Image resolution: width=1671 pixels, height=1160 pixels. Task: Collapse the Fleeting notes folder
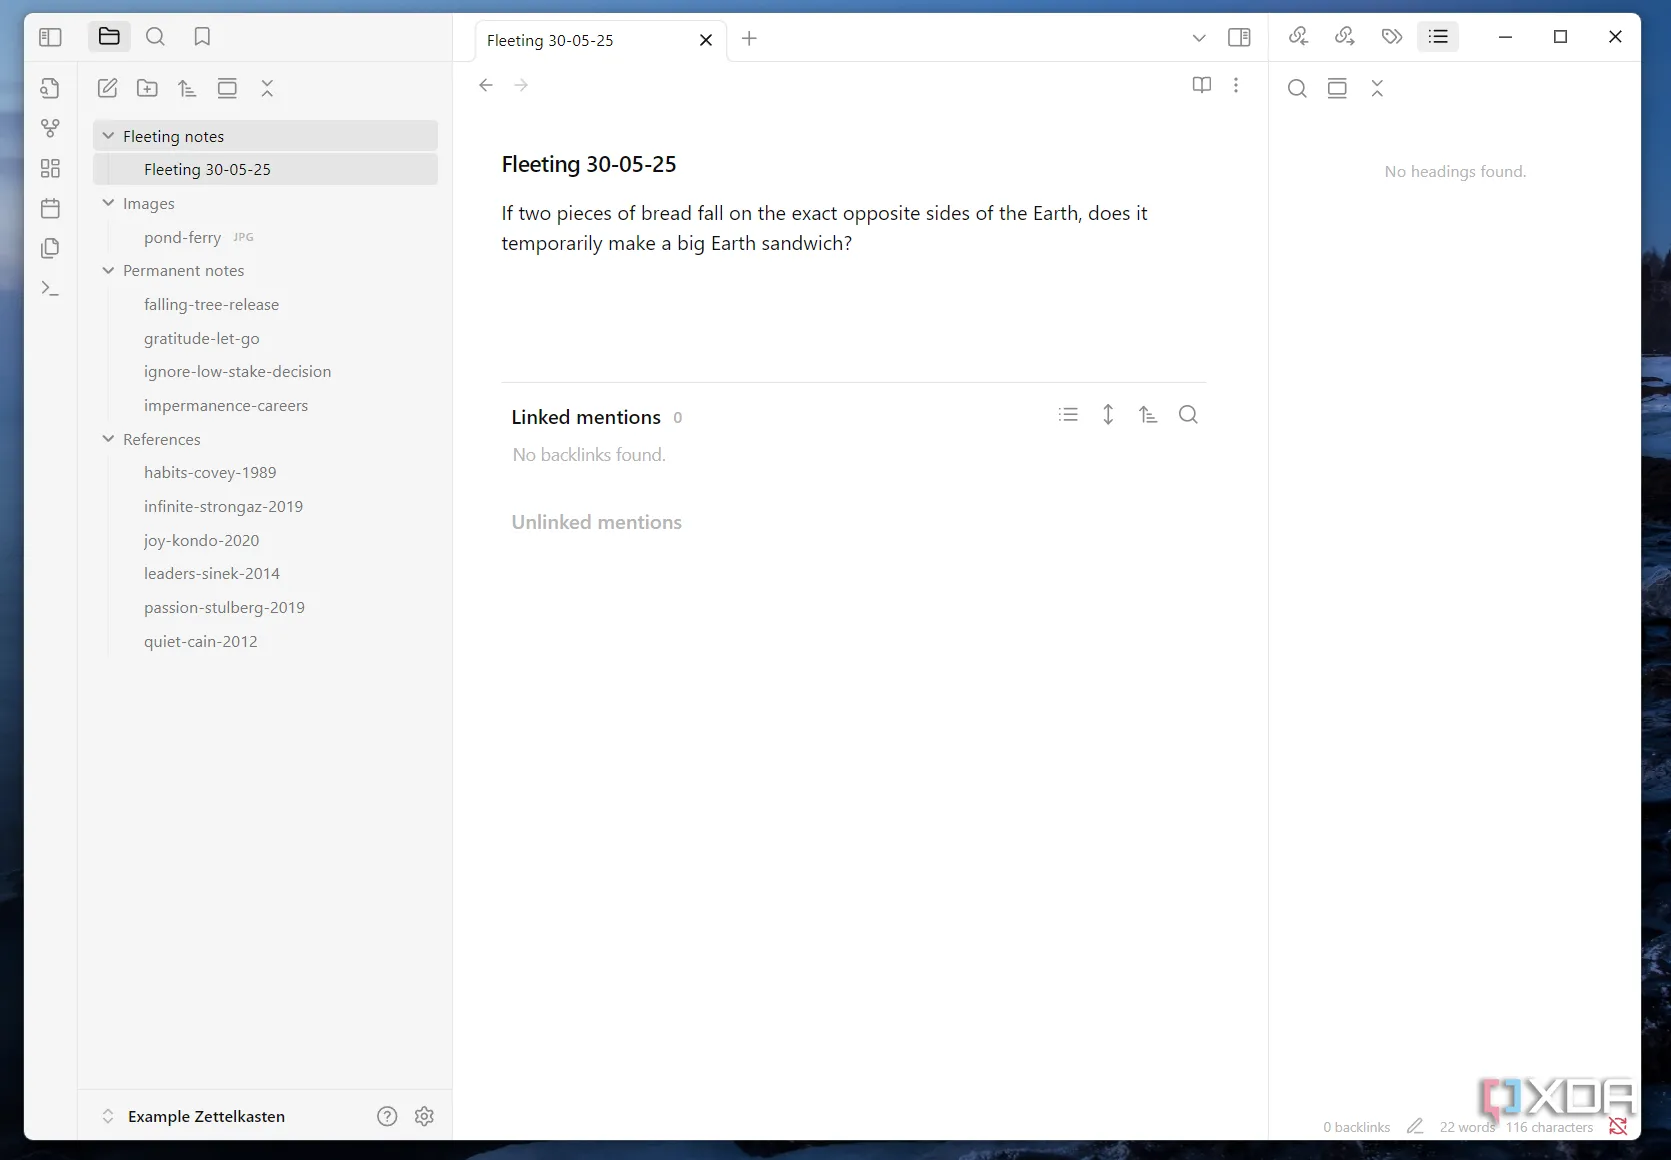109,136
